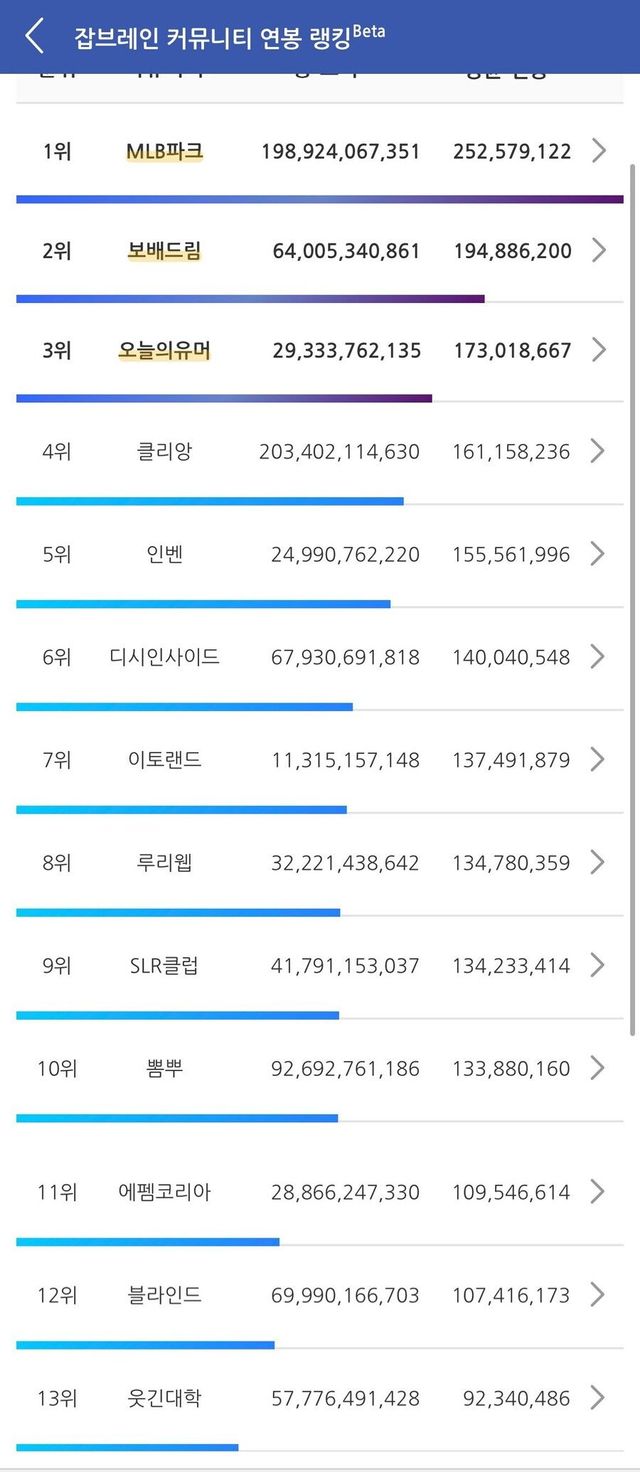Open SLR클럽 details chevron
640x1472 pixels.
599,965
